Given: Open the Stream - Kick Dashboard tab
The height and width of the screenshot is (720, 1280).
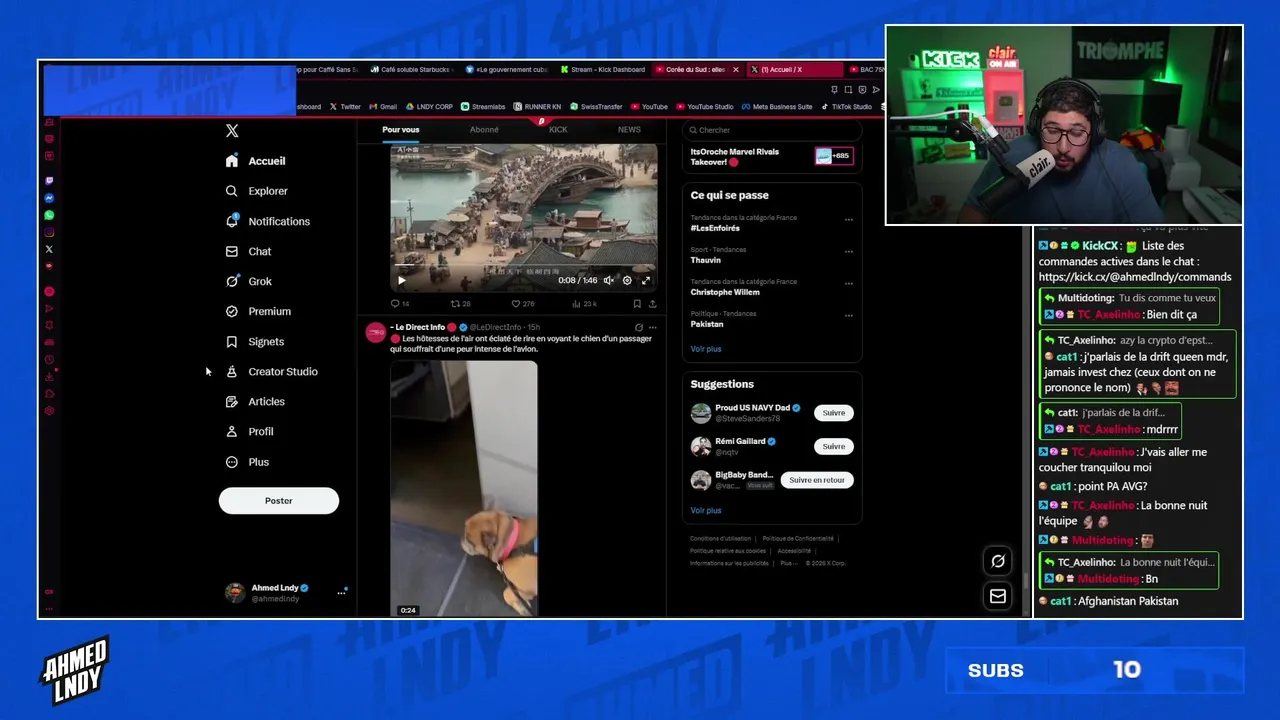Looking at the screenshot, I should 603,70.
